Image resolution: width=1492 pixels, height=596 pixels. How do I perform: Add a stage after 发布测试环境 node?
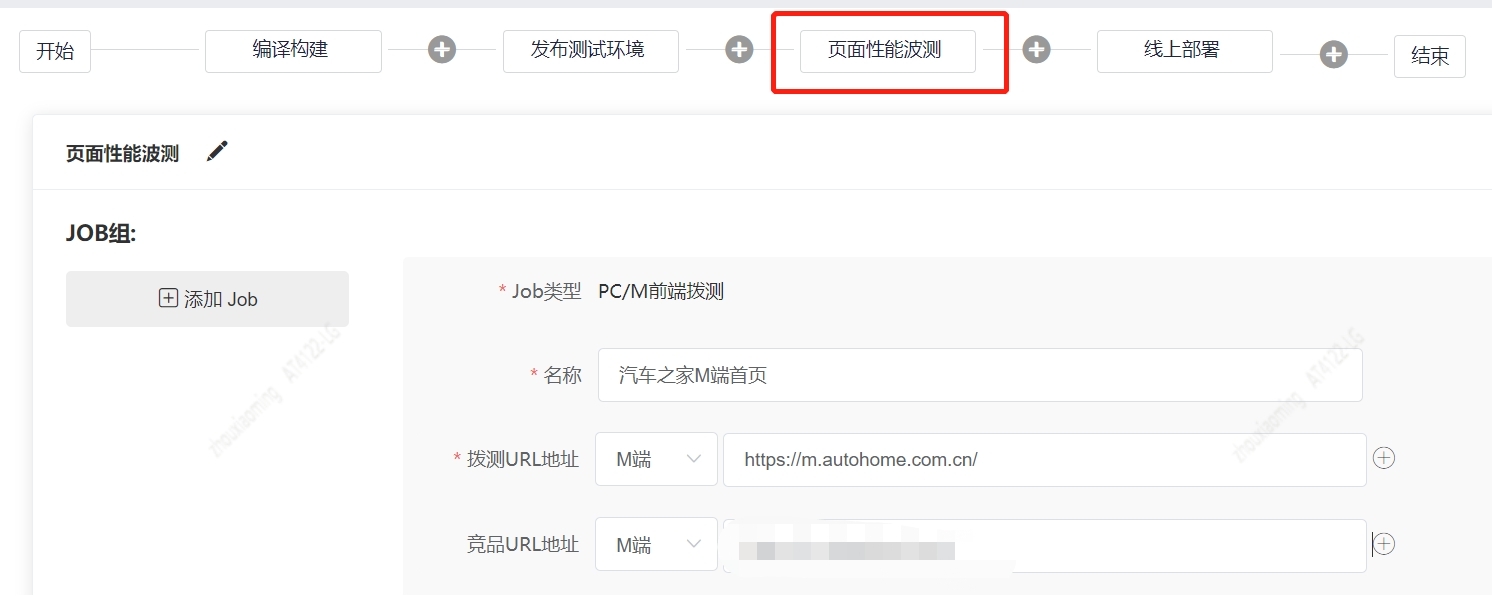click(x=739, y=50)
